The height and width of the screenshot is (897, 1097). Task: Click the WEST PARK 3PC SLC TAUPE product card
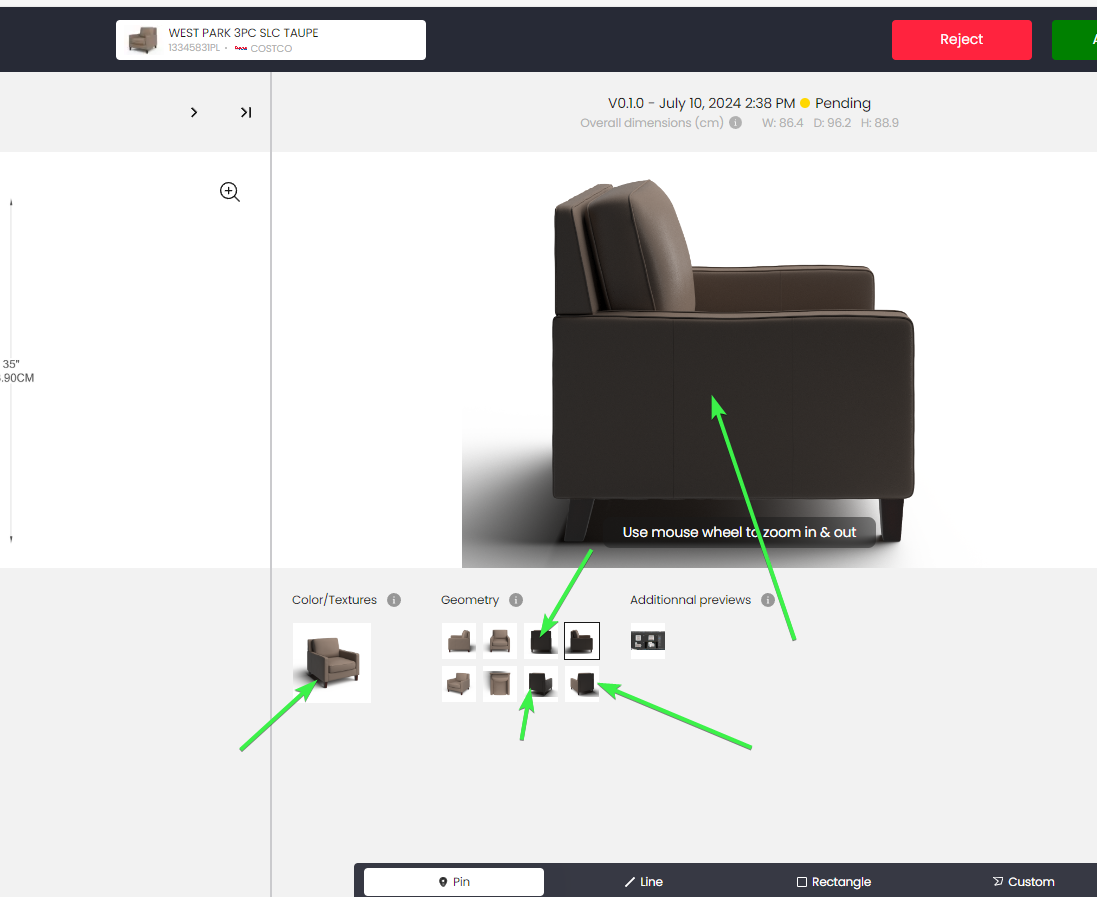(x=271, y=40)
